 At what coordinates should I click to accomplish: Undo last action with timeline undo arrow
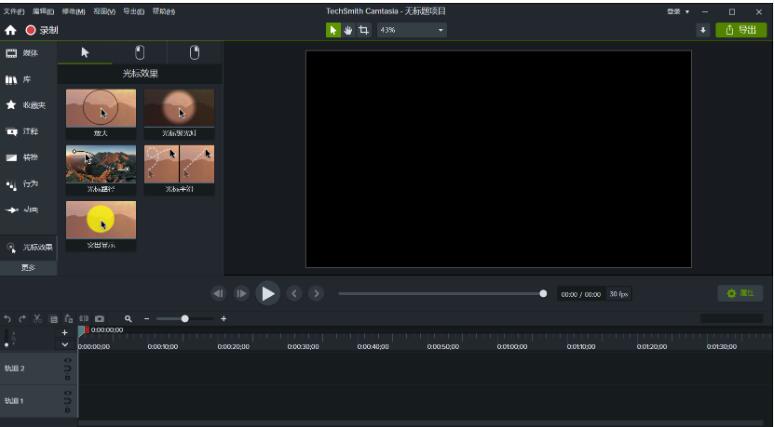pyautogui.click(x=7, y=318)
